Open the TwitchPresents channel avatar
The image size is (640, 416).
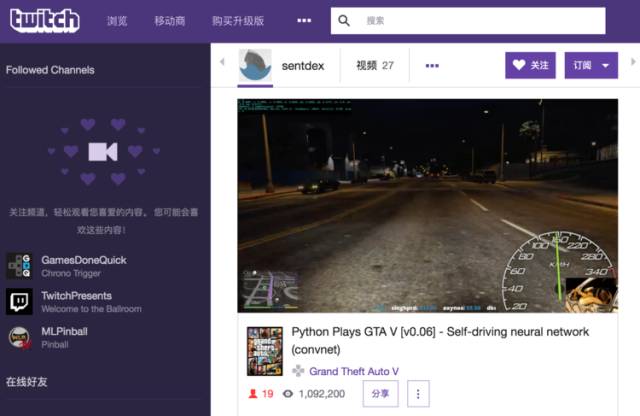tap(19, 301)
